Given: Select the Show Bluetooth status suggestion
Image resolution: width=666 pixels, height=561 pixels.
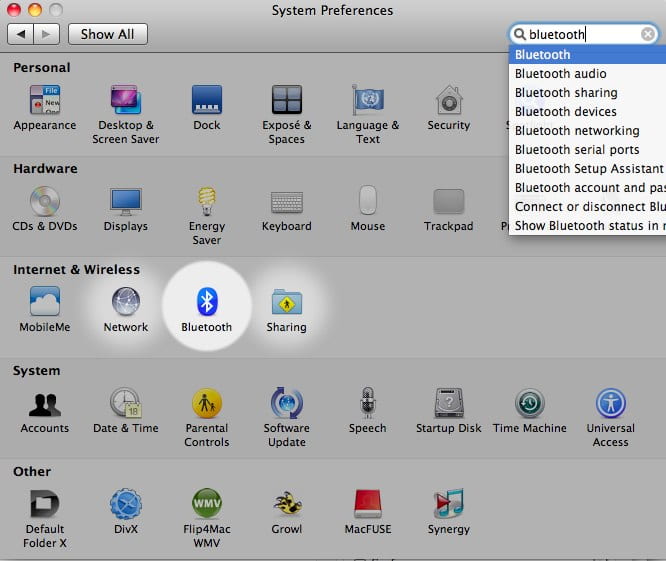Looking at the screenshot, I should coord(587,226).
